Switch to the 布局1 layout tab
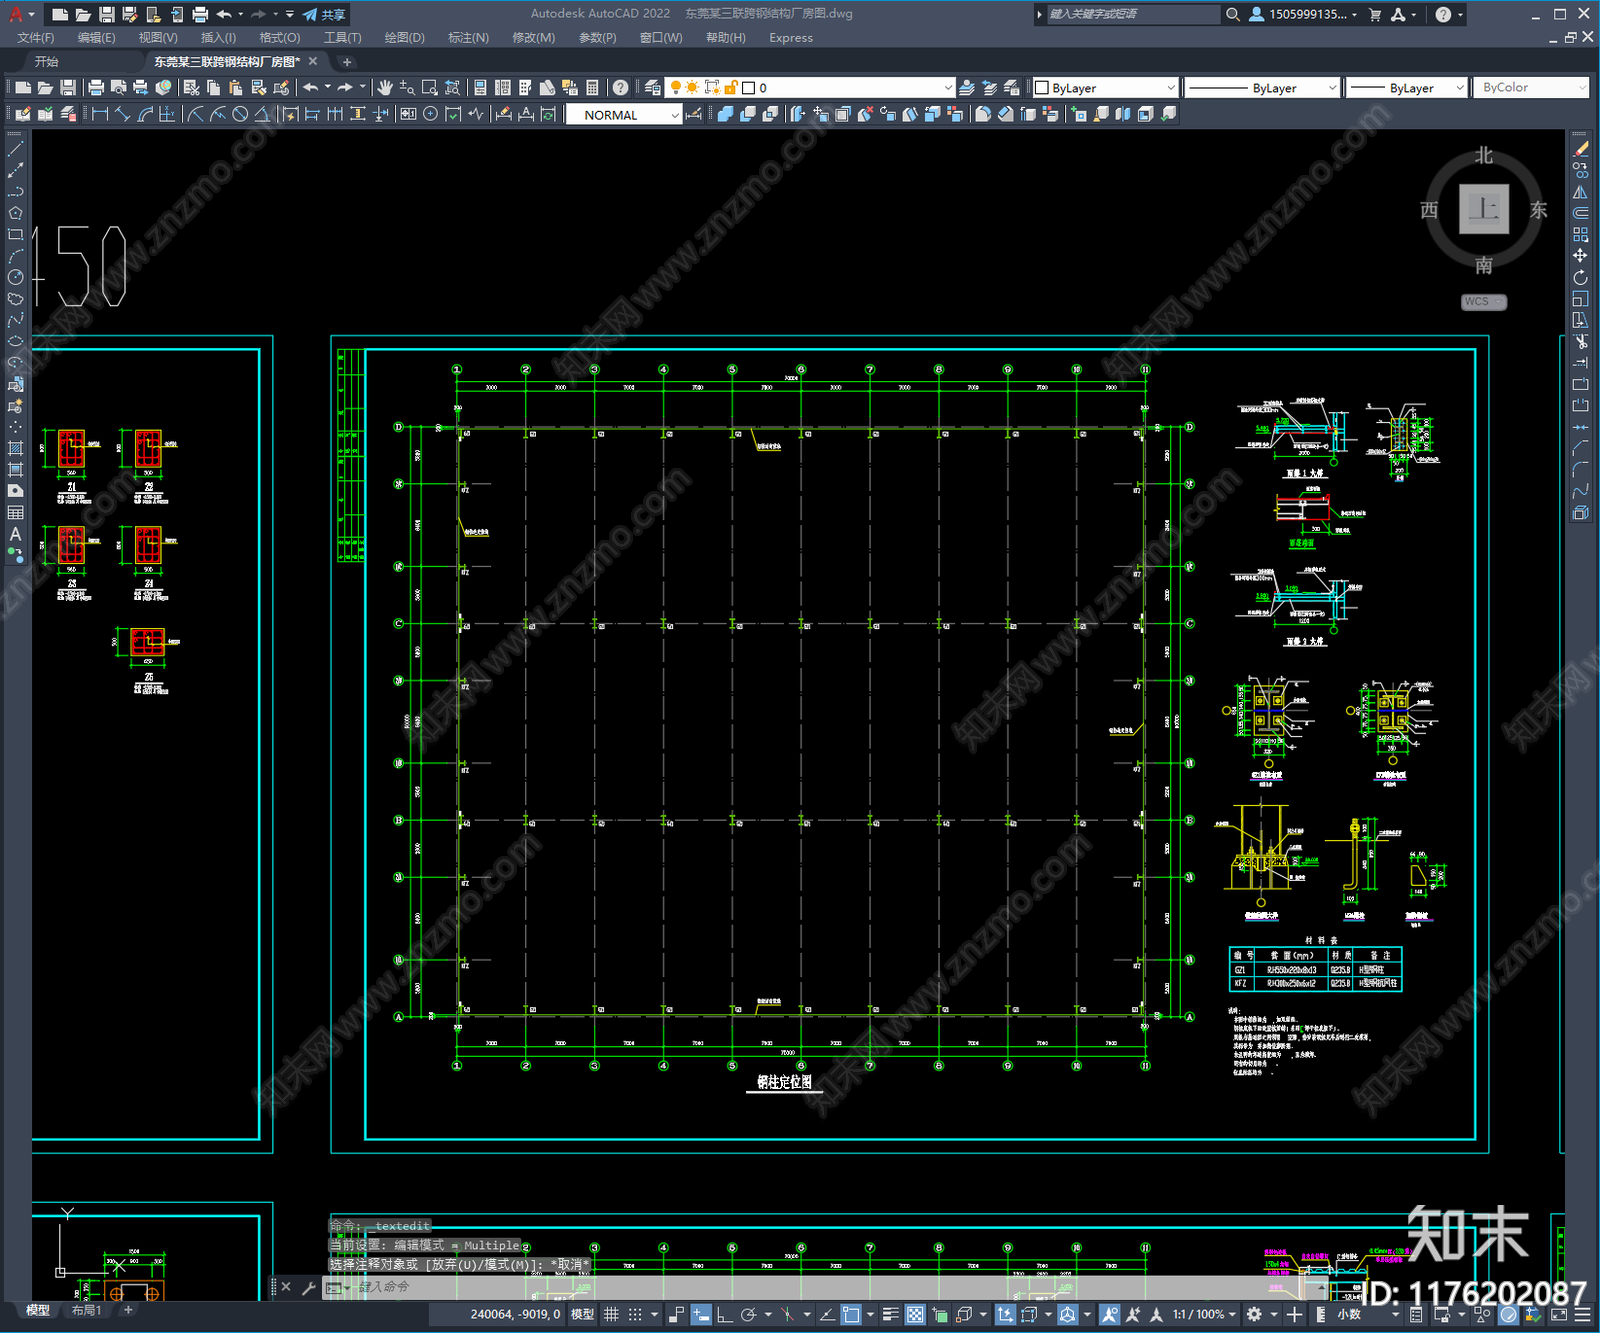1600x1333 pixels. (86, 1310)
